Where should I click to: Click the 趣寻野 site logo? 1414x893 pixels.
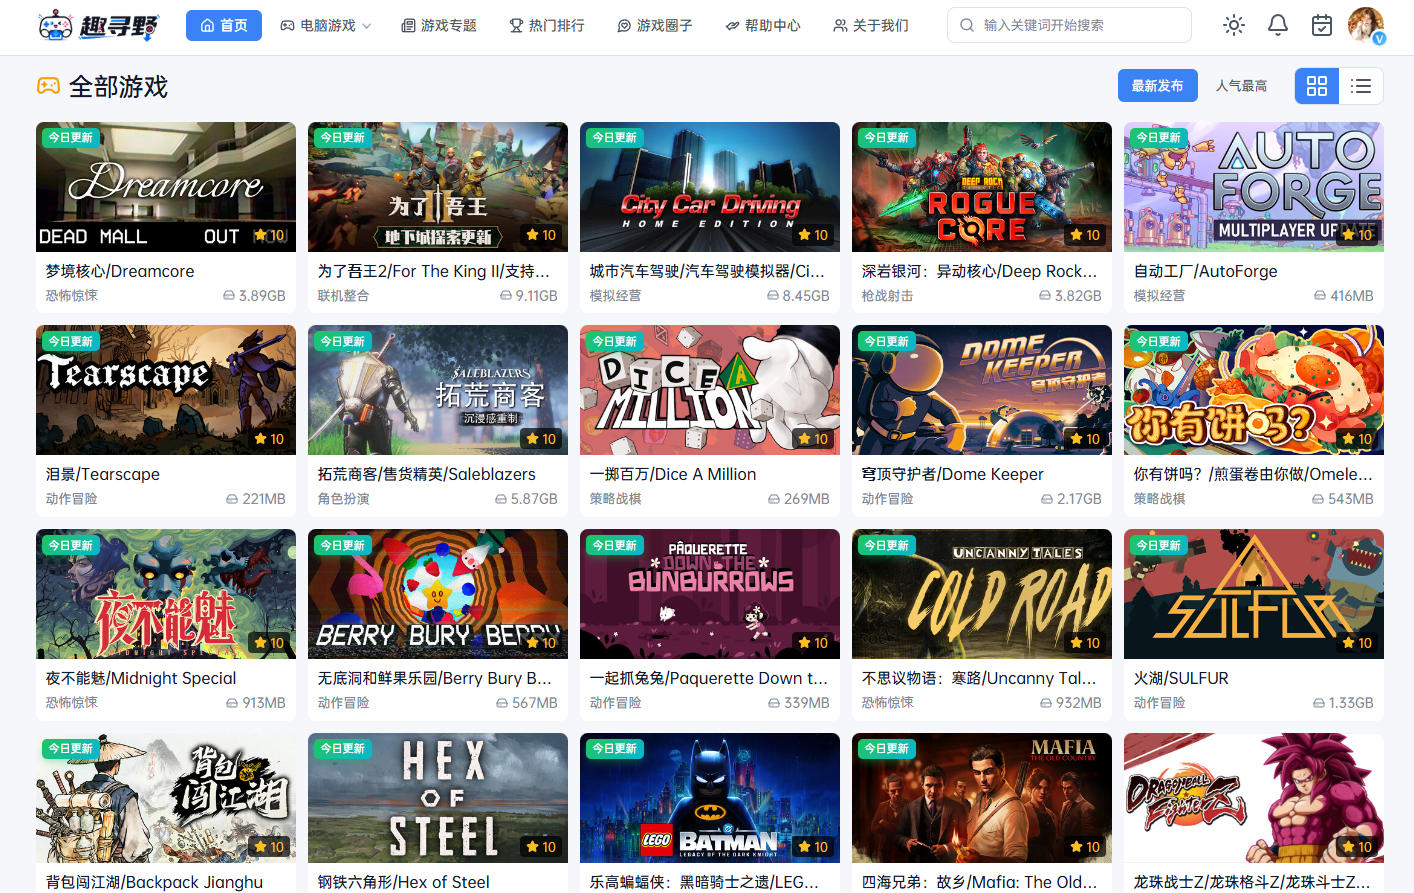click(x=98, y=25)
